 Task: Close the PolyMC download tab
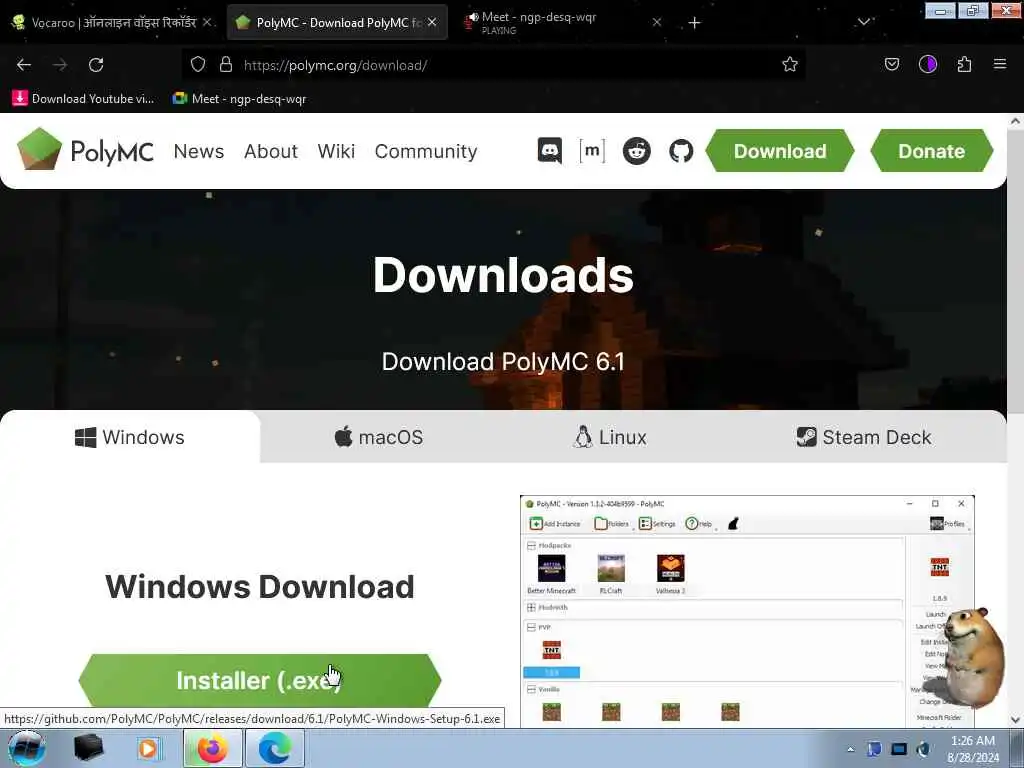coord(432,22)
